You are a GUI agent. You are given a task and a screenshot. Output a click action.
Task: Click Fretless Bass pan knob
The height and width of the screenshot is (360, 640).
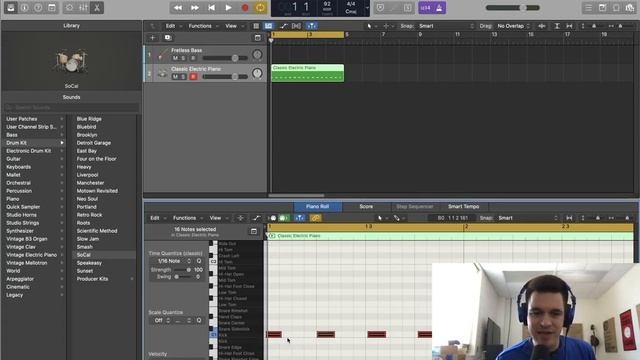257,55
